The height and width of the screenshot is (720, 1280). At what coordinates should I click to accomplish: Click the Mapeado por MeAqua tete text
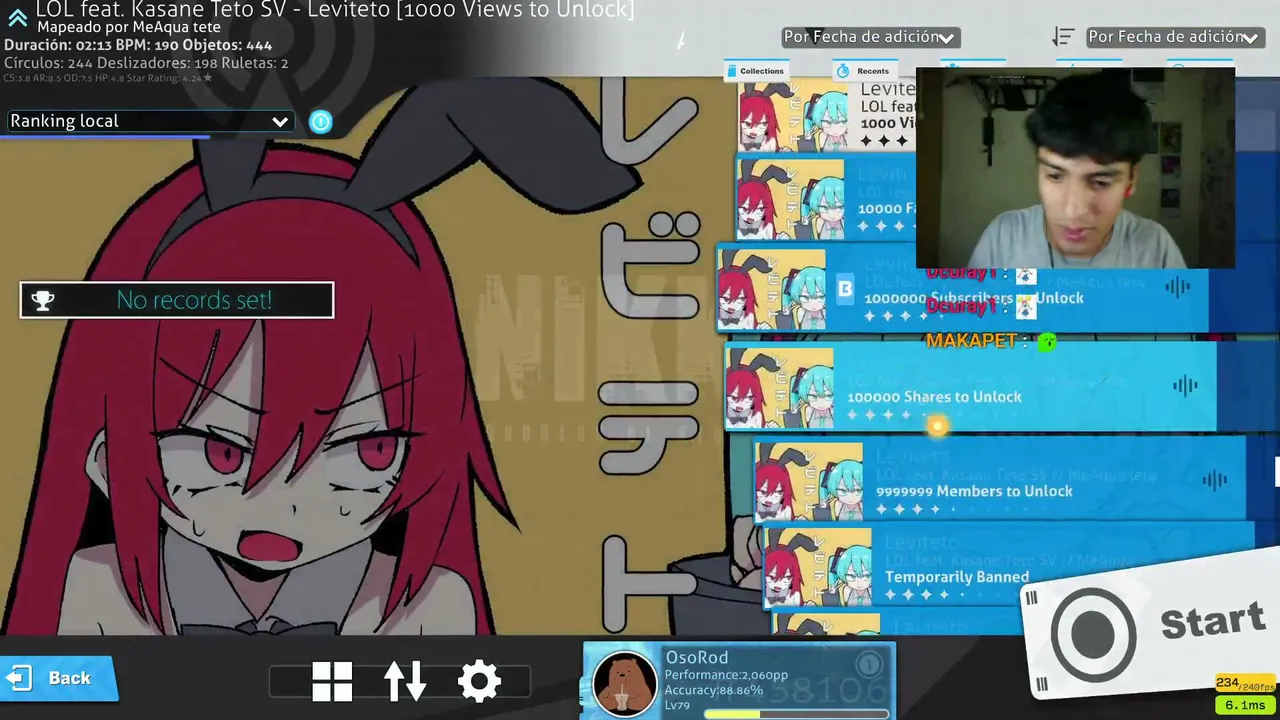pyautogui.click(x=129, y=28)
